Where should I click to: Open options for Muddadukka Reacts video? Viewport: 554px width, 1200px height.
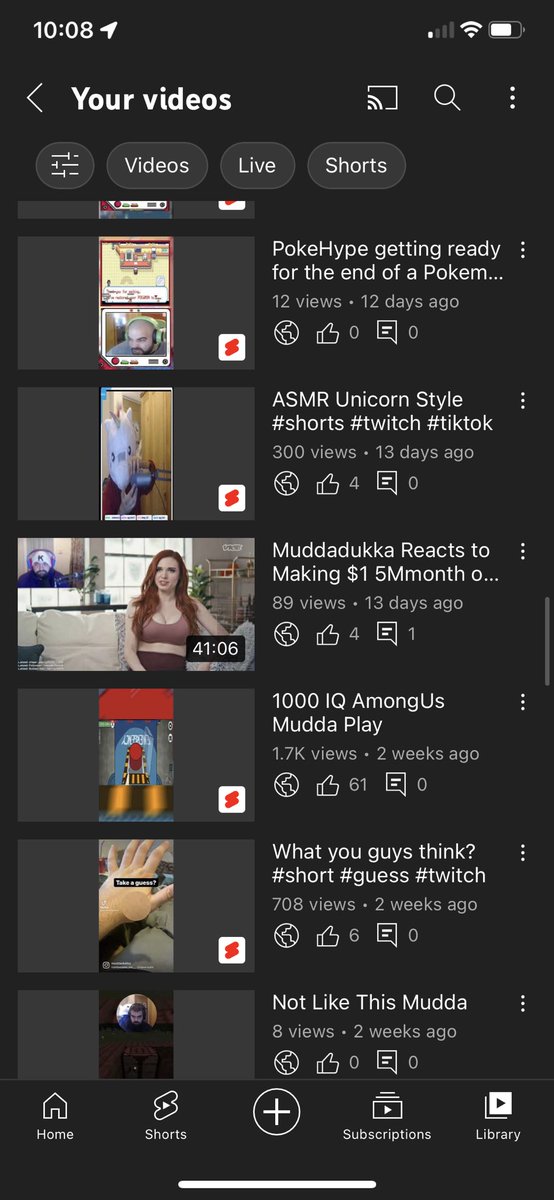[x=522, y=551]
